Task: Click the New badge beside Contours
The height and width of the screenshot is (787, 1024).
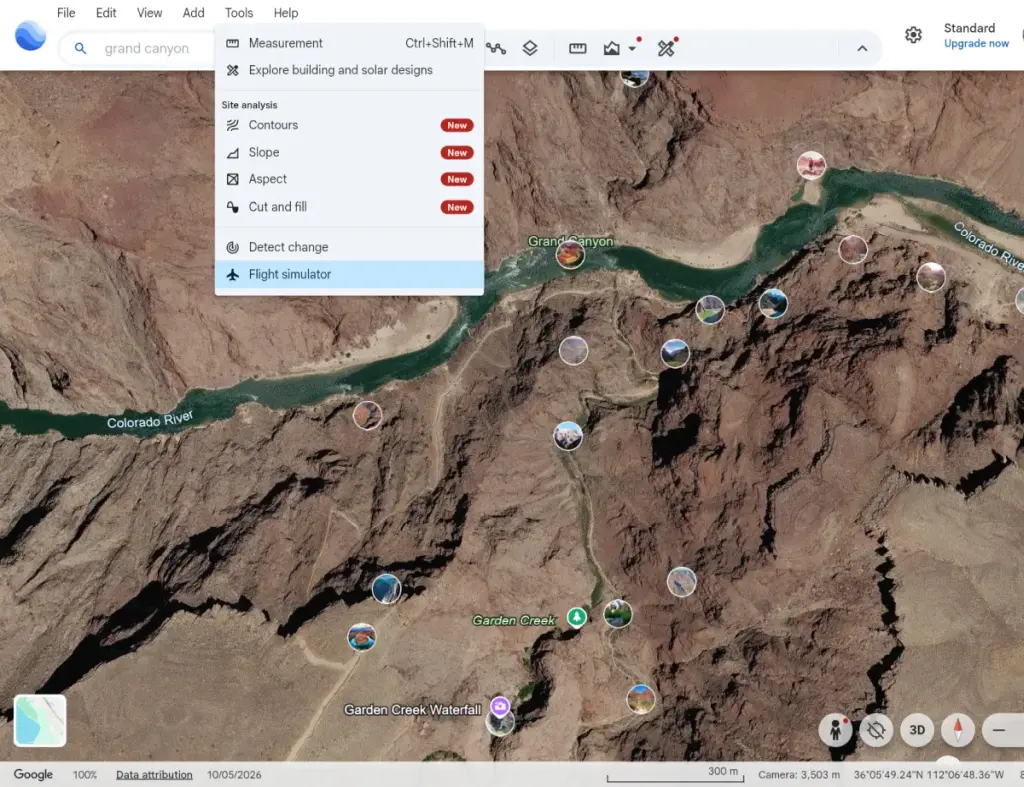Action: [457, 125]
